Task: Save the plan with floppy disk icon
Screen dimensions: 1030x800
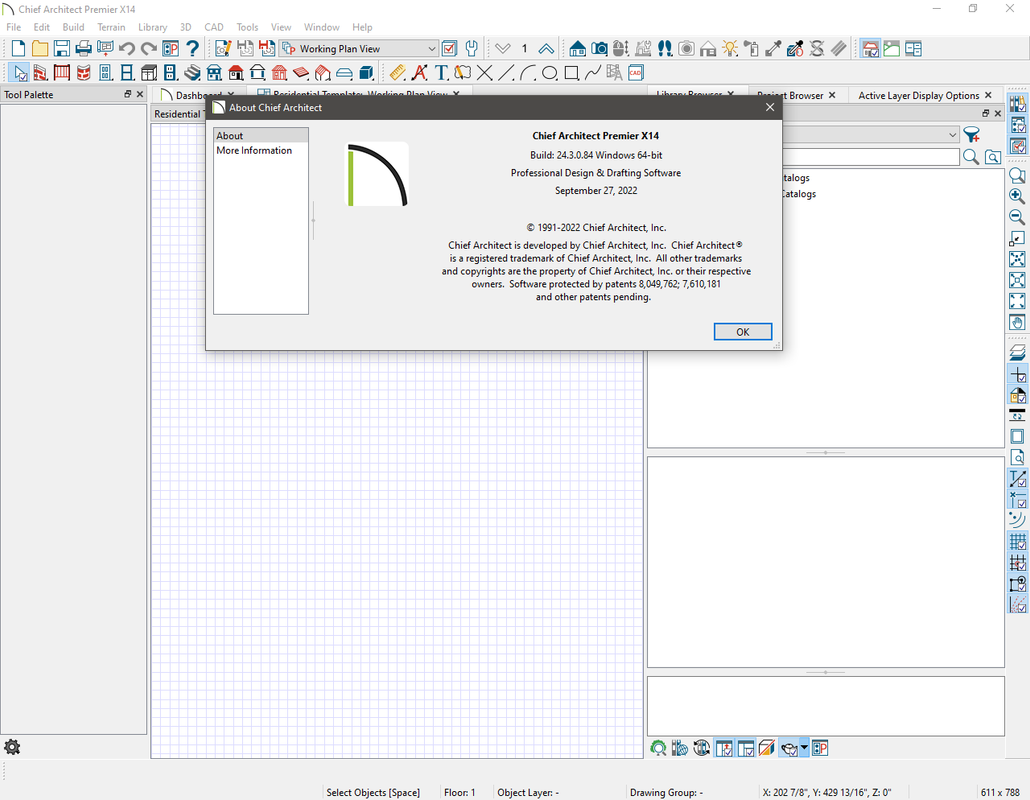Action: (x=62, y=49)
